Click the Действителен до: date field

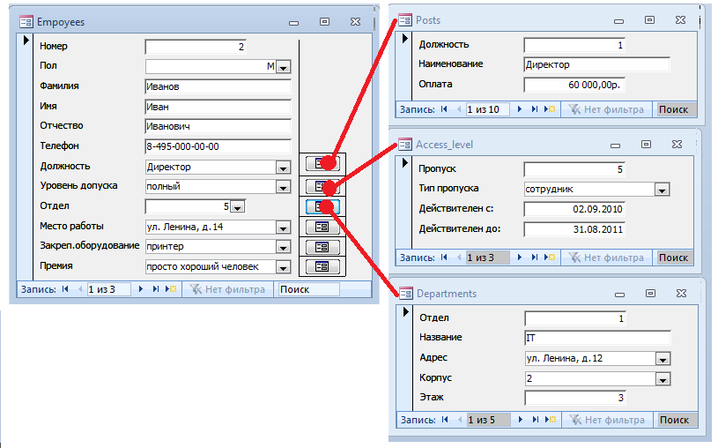[574, 229]
